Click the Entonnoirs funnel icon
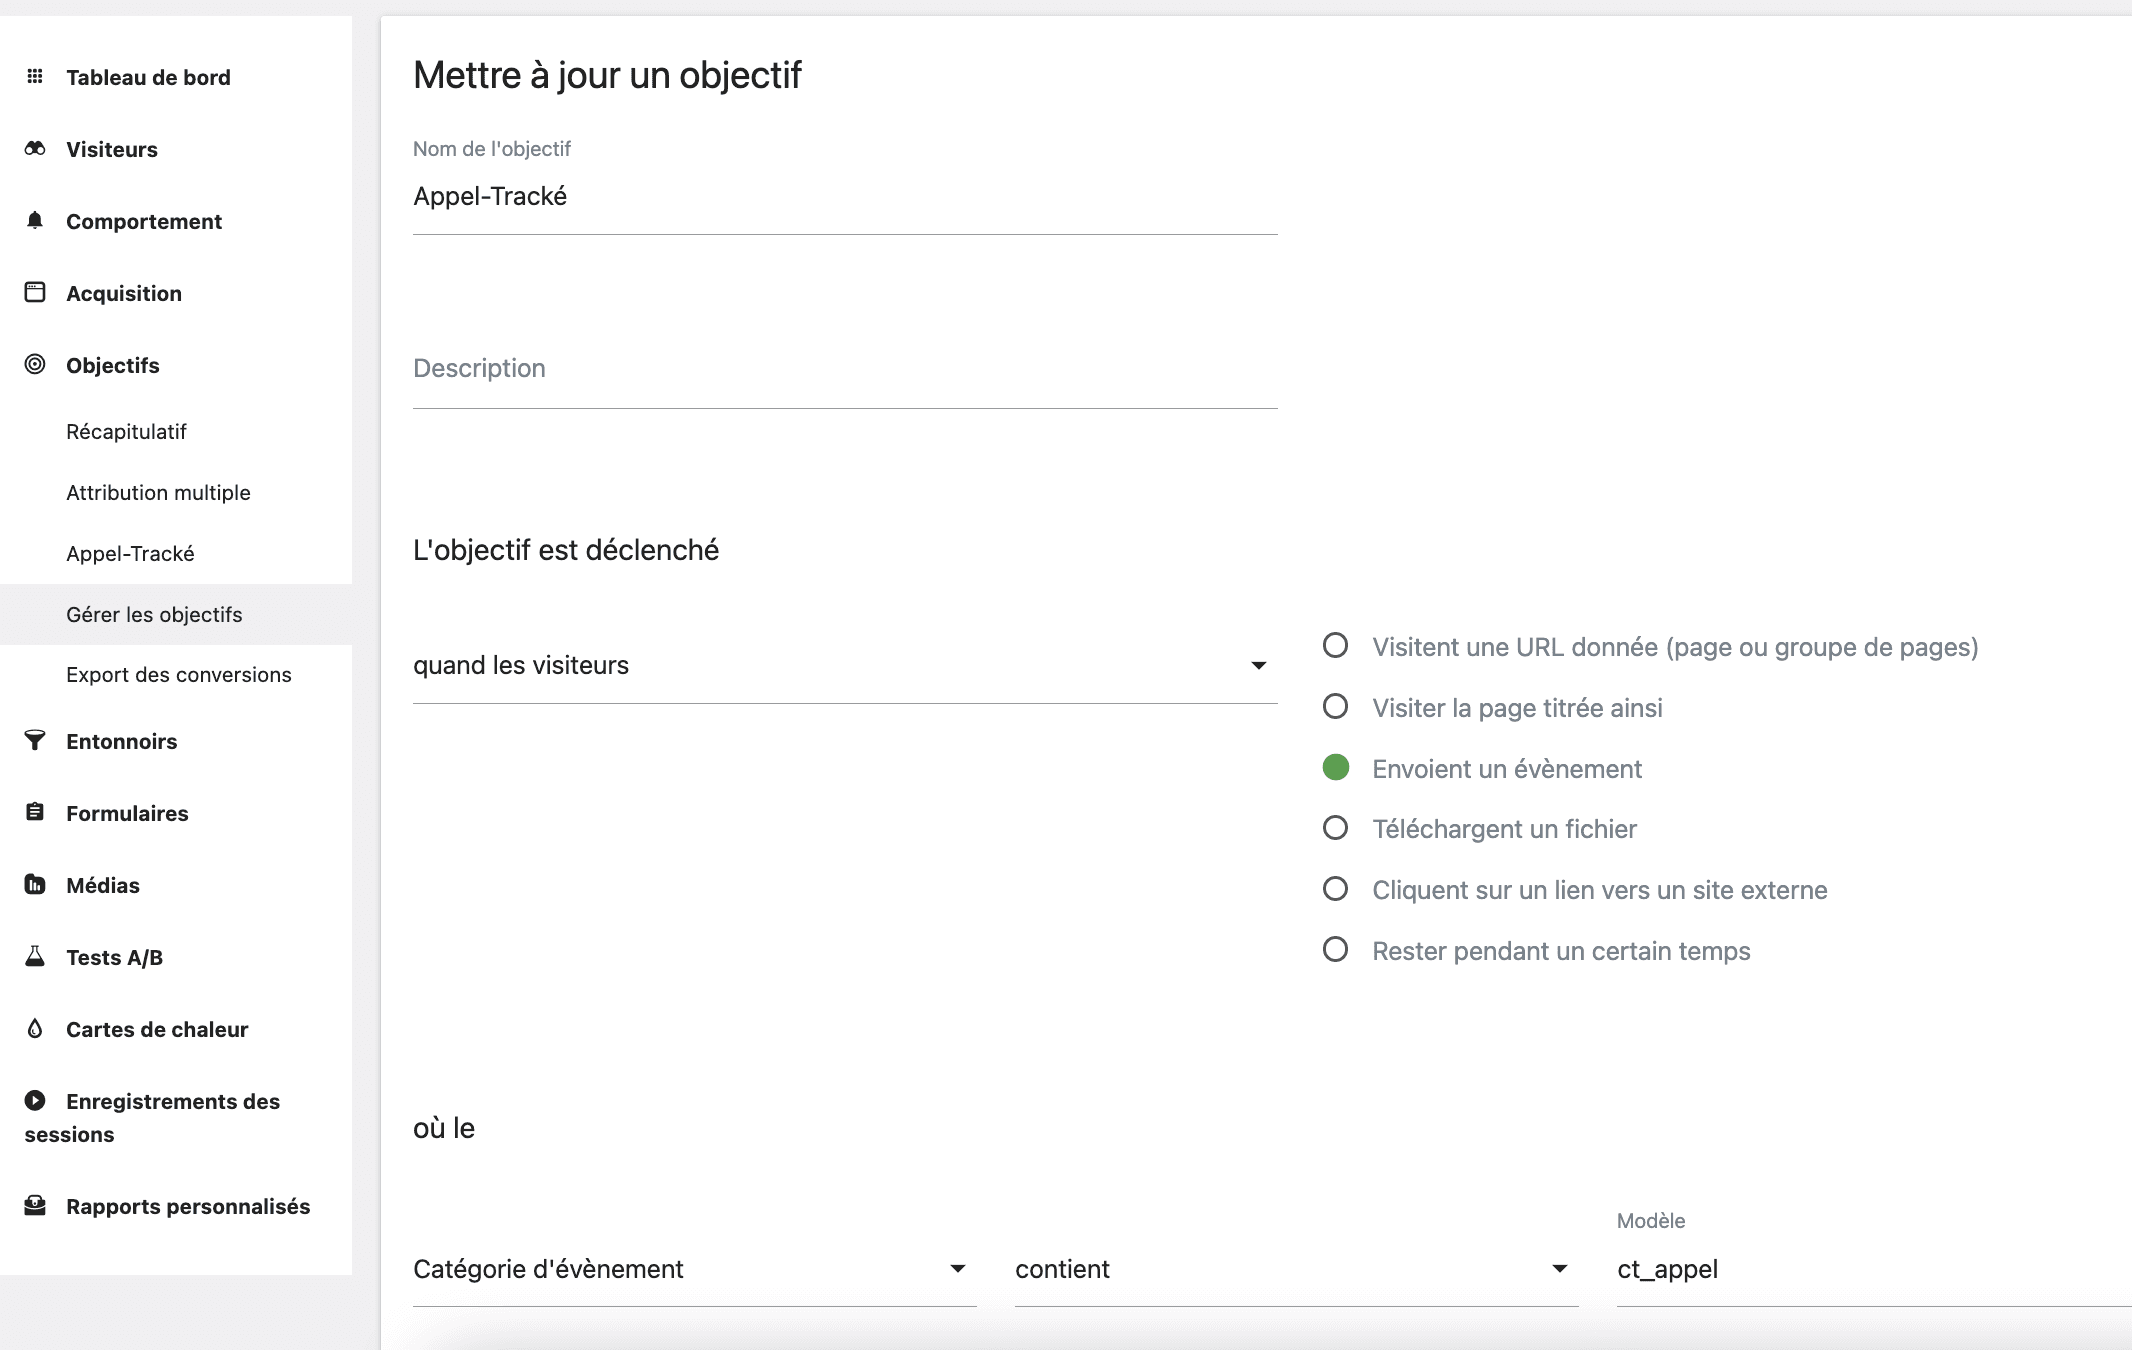 (34, 740)
